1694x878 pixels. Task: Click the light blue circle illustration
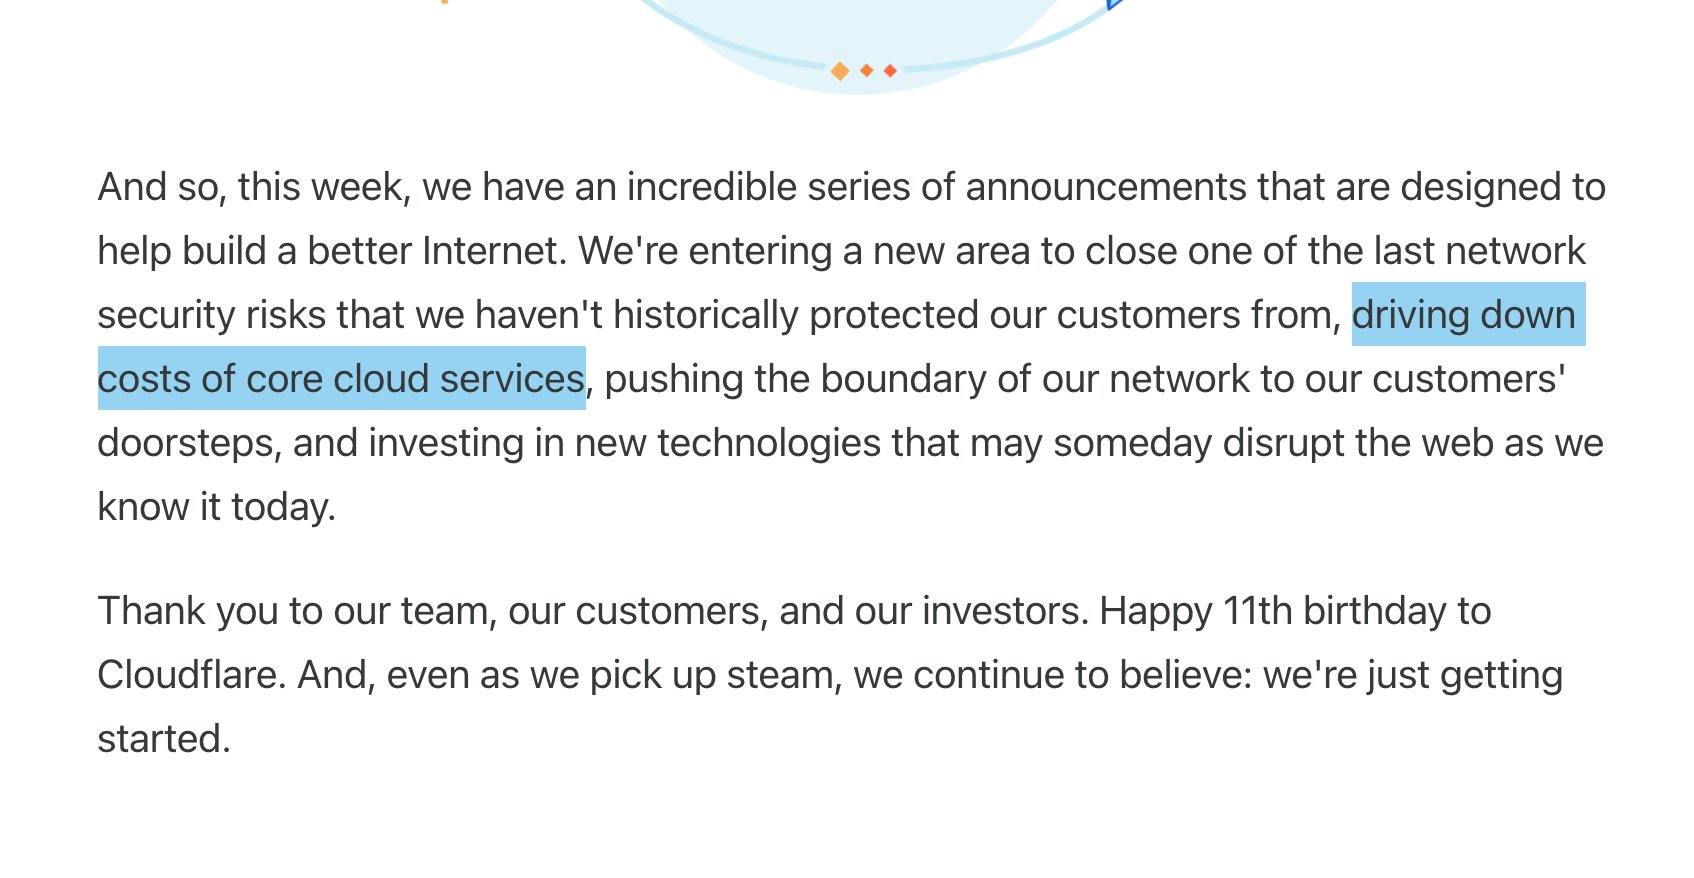(858, 40)
